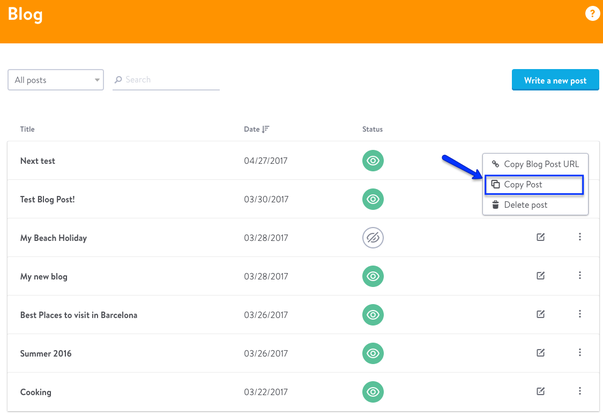Open more options for Summer 2016
Screen dimensions: 603x416
point(580,353)
